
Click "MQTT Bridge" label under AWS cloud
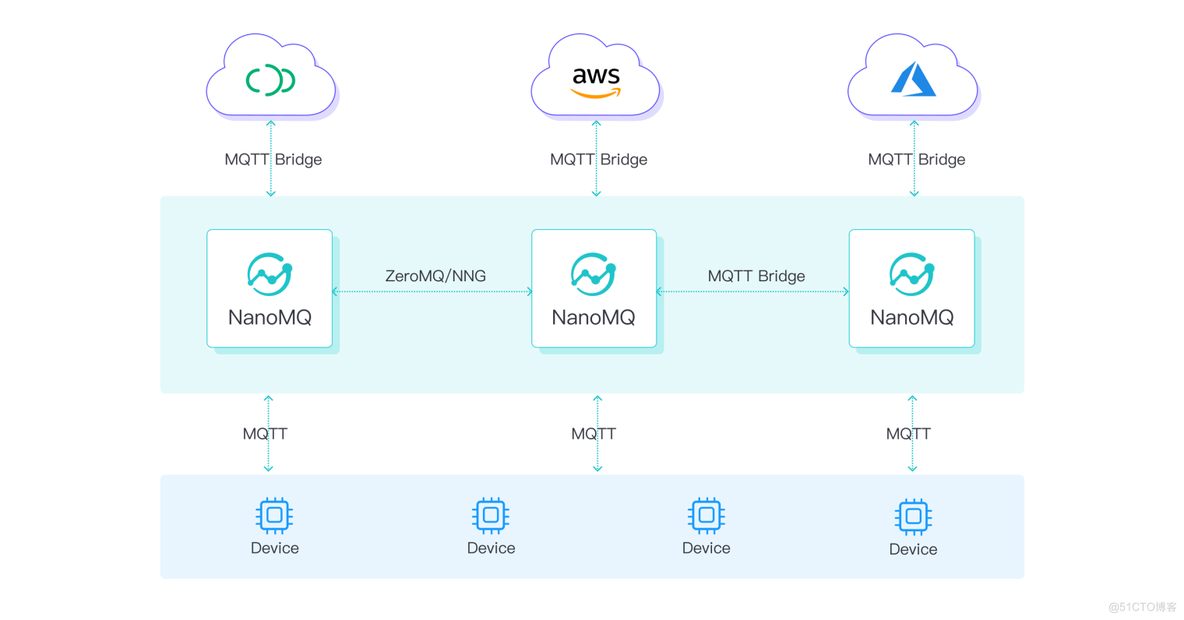[x=599, y=159]
